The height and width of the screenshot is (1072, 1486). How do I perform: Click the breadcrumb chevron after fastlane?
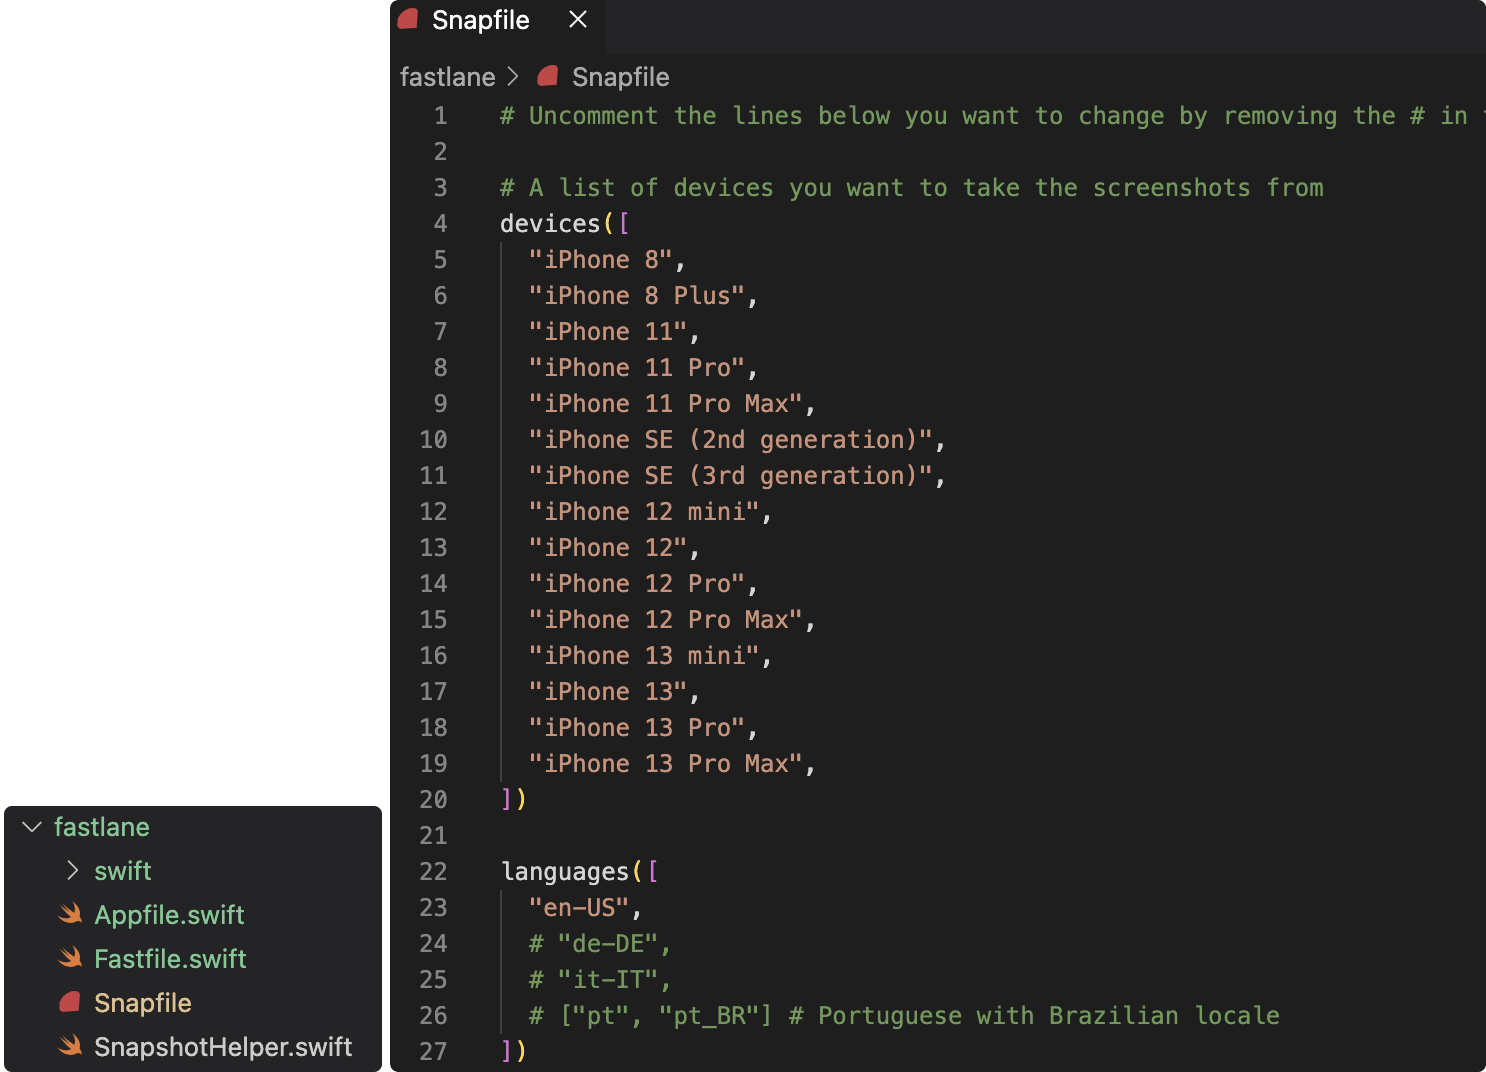tap(513, 76)
